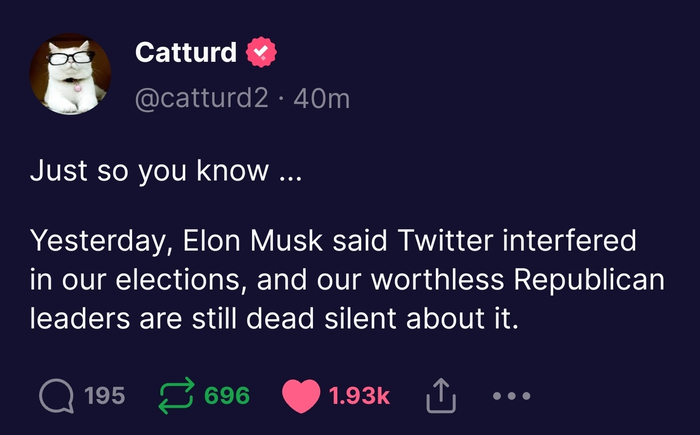Open the Catturd display name
The width and height of the screenshot is (700, 435).
pyautogui.click(x=185, y=52)
